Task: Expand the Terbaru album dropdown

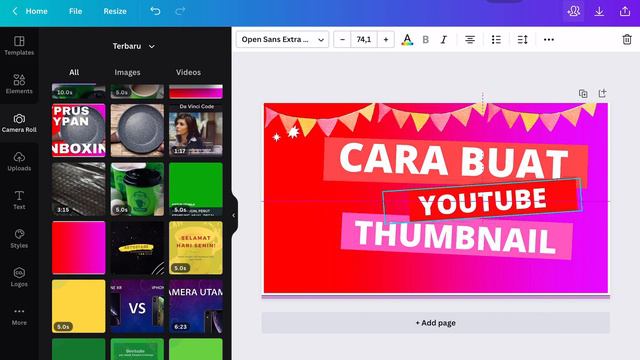Action: [x=133, y=46]
